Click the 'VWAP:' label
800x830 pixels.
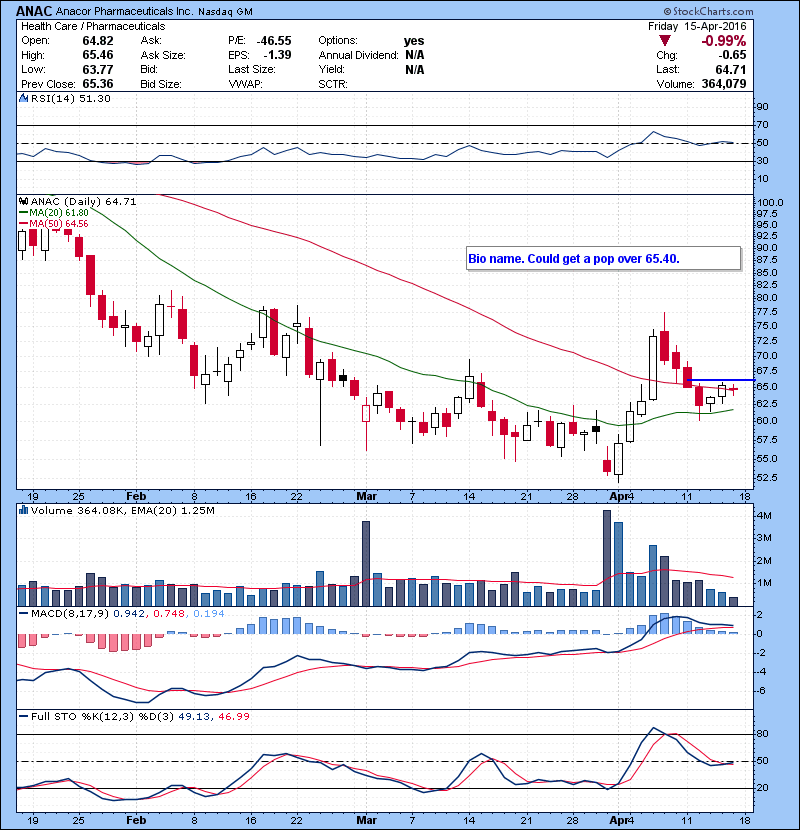pyautogui.click(x=245, y=84)
